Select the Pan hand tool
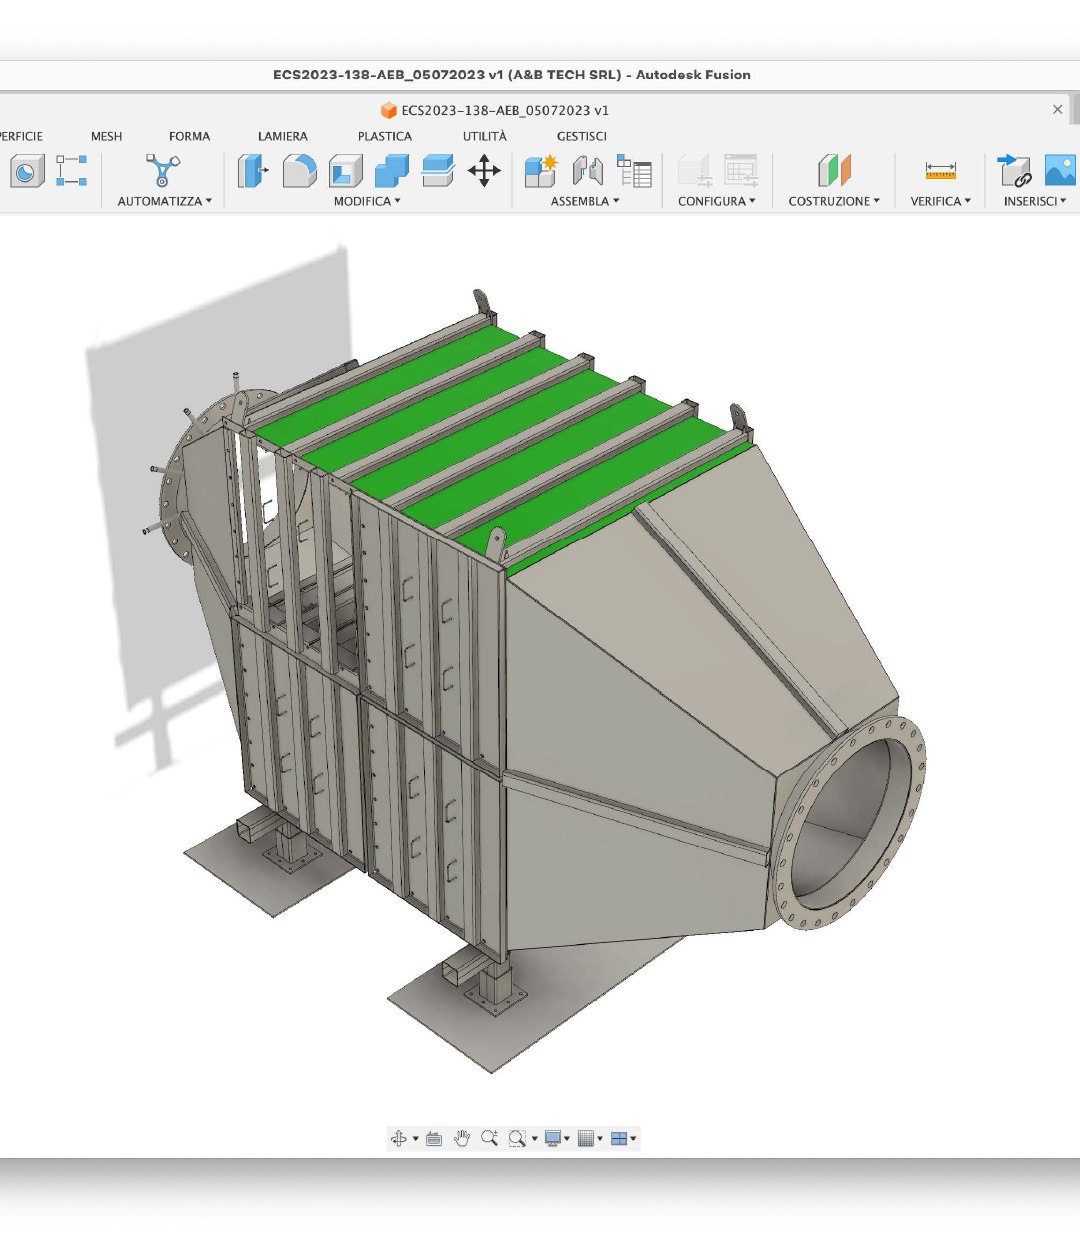 point(461,1138)
